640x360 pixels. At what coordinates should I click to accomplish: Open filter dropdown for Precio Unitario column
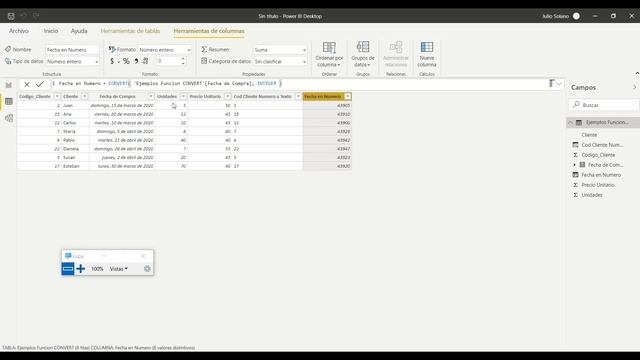(227, 97)
